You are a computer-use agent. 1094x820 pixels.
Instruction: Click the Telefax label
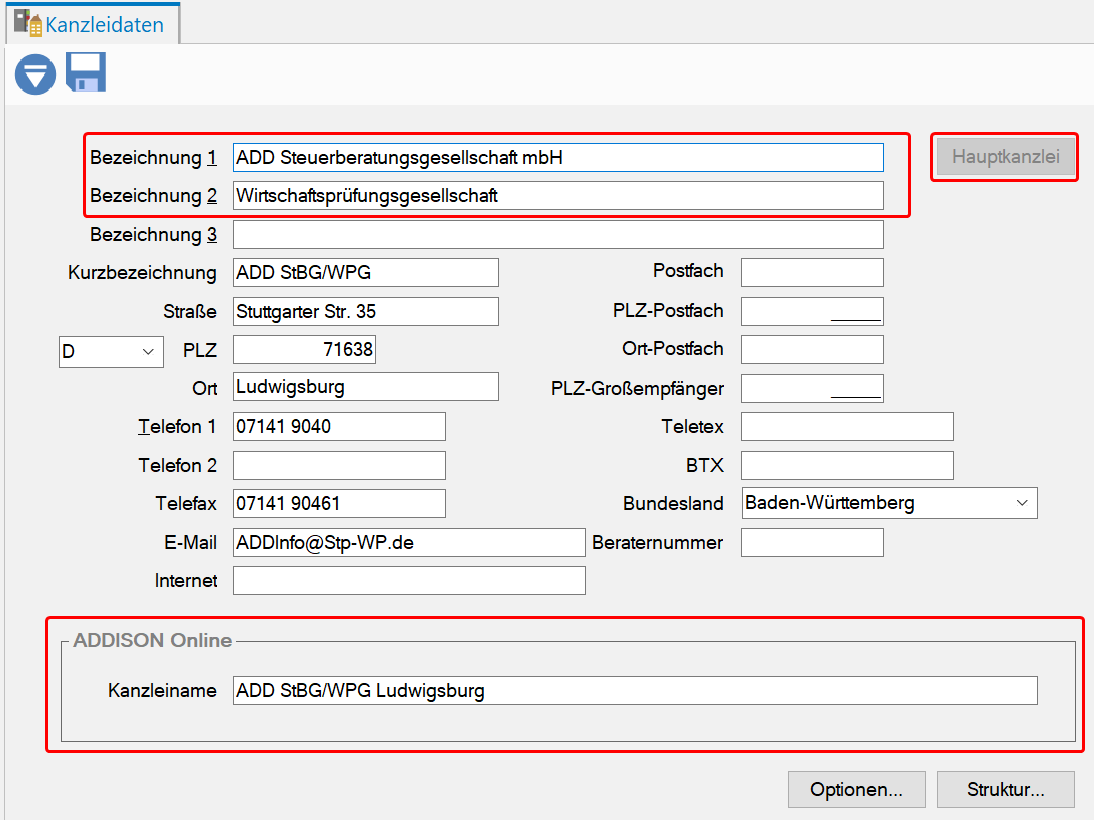186,503
